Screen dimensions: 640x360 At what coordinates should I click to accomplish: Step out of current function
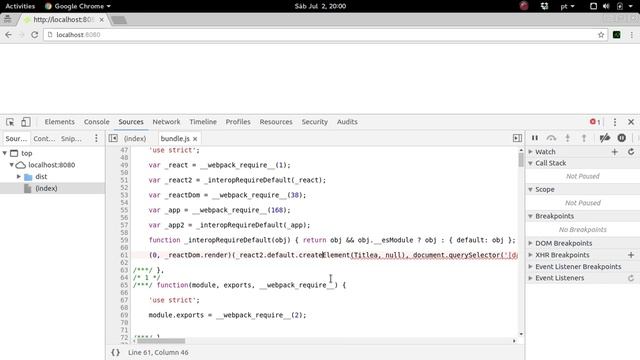point(584,138)
